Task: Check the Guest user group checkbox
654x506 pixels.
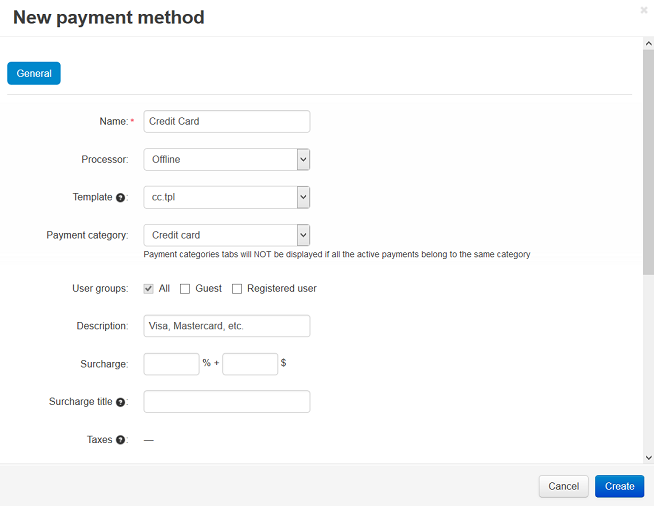Action: [x=185, y=289]
